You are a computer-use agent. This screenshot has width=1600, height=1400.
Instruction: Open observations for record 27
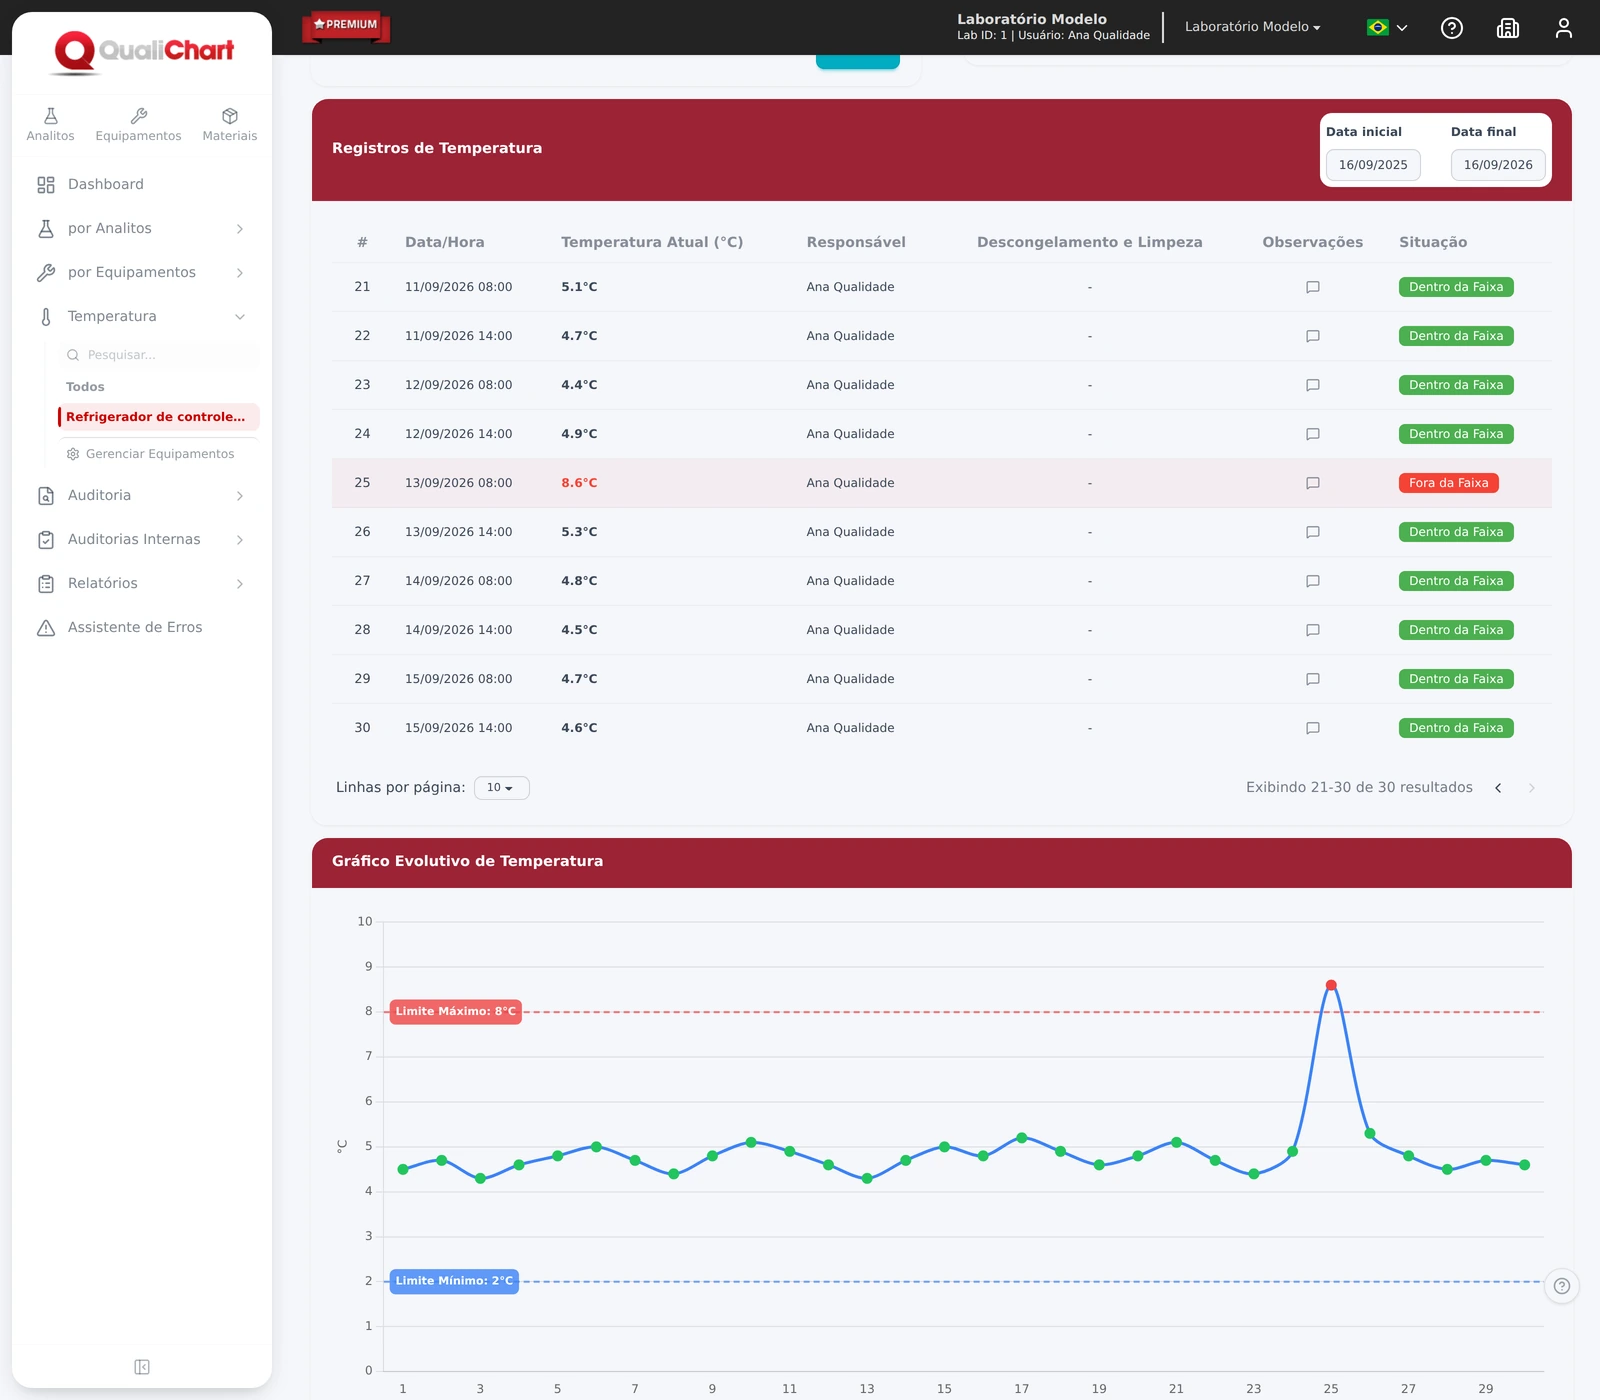tap(1313, 581)
